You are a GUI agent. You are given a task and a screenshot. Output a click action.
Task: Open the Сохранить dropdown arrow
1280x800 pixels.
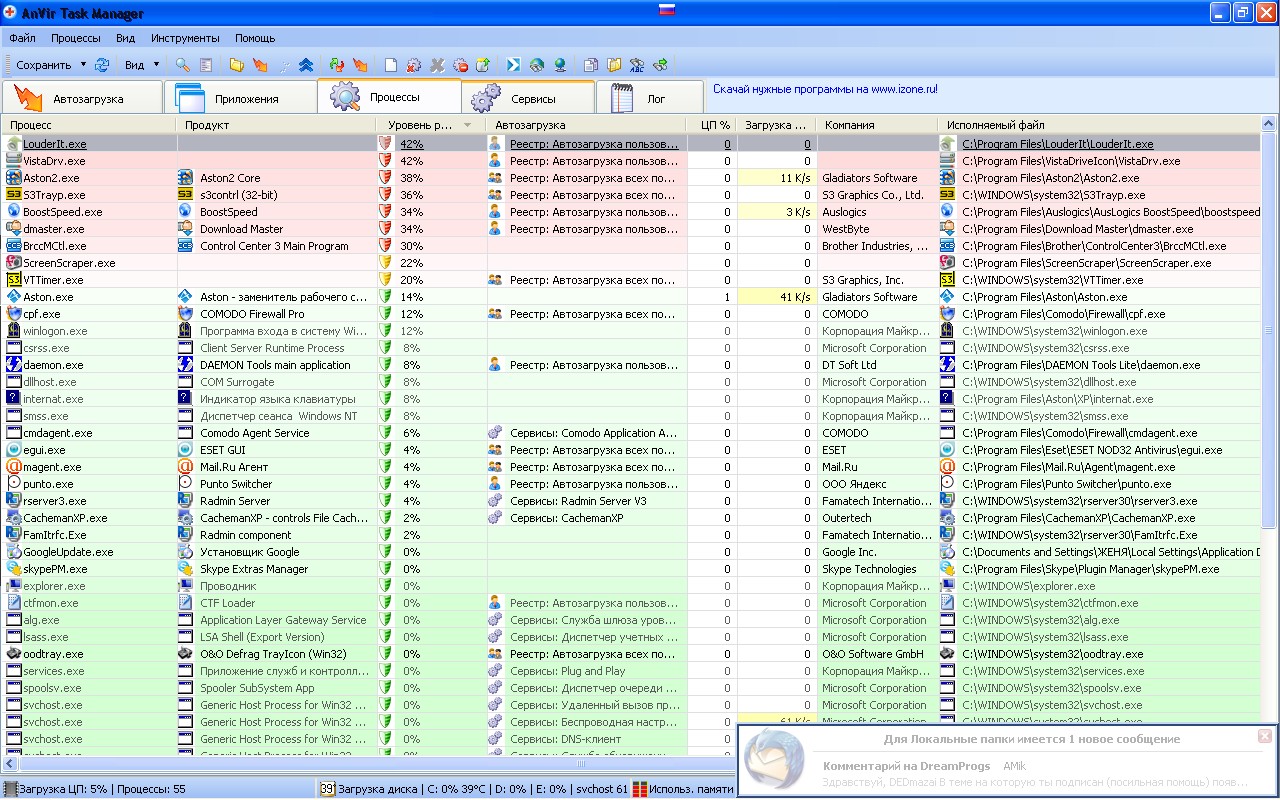tap(82, 65)
